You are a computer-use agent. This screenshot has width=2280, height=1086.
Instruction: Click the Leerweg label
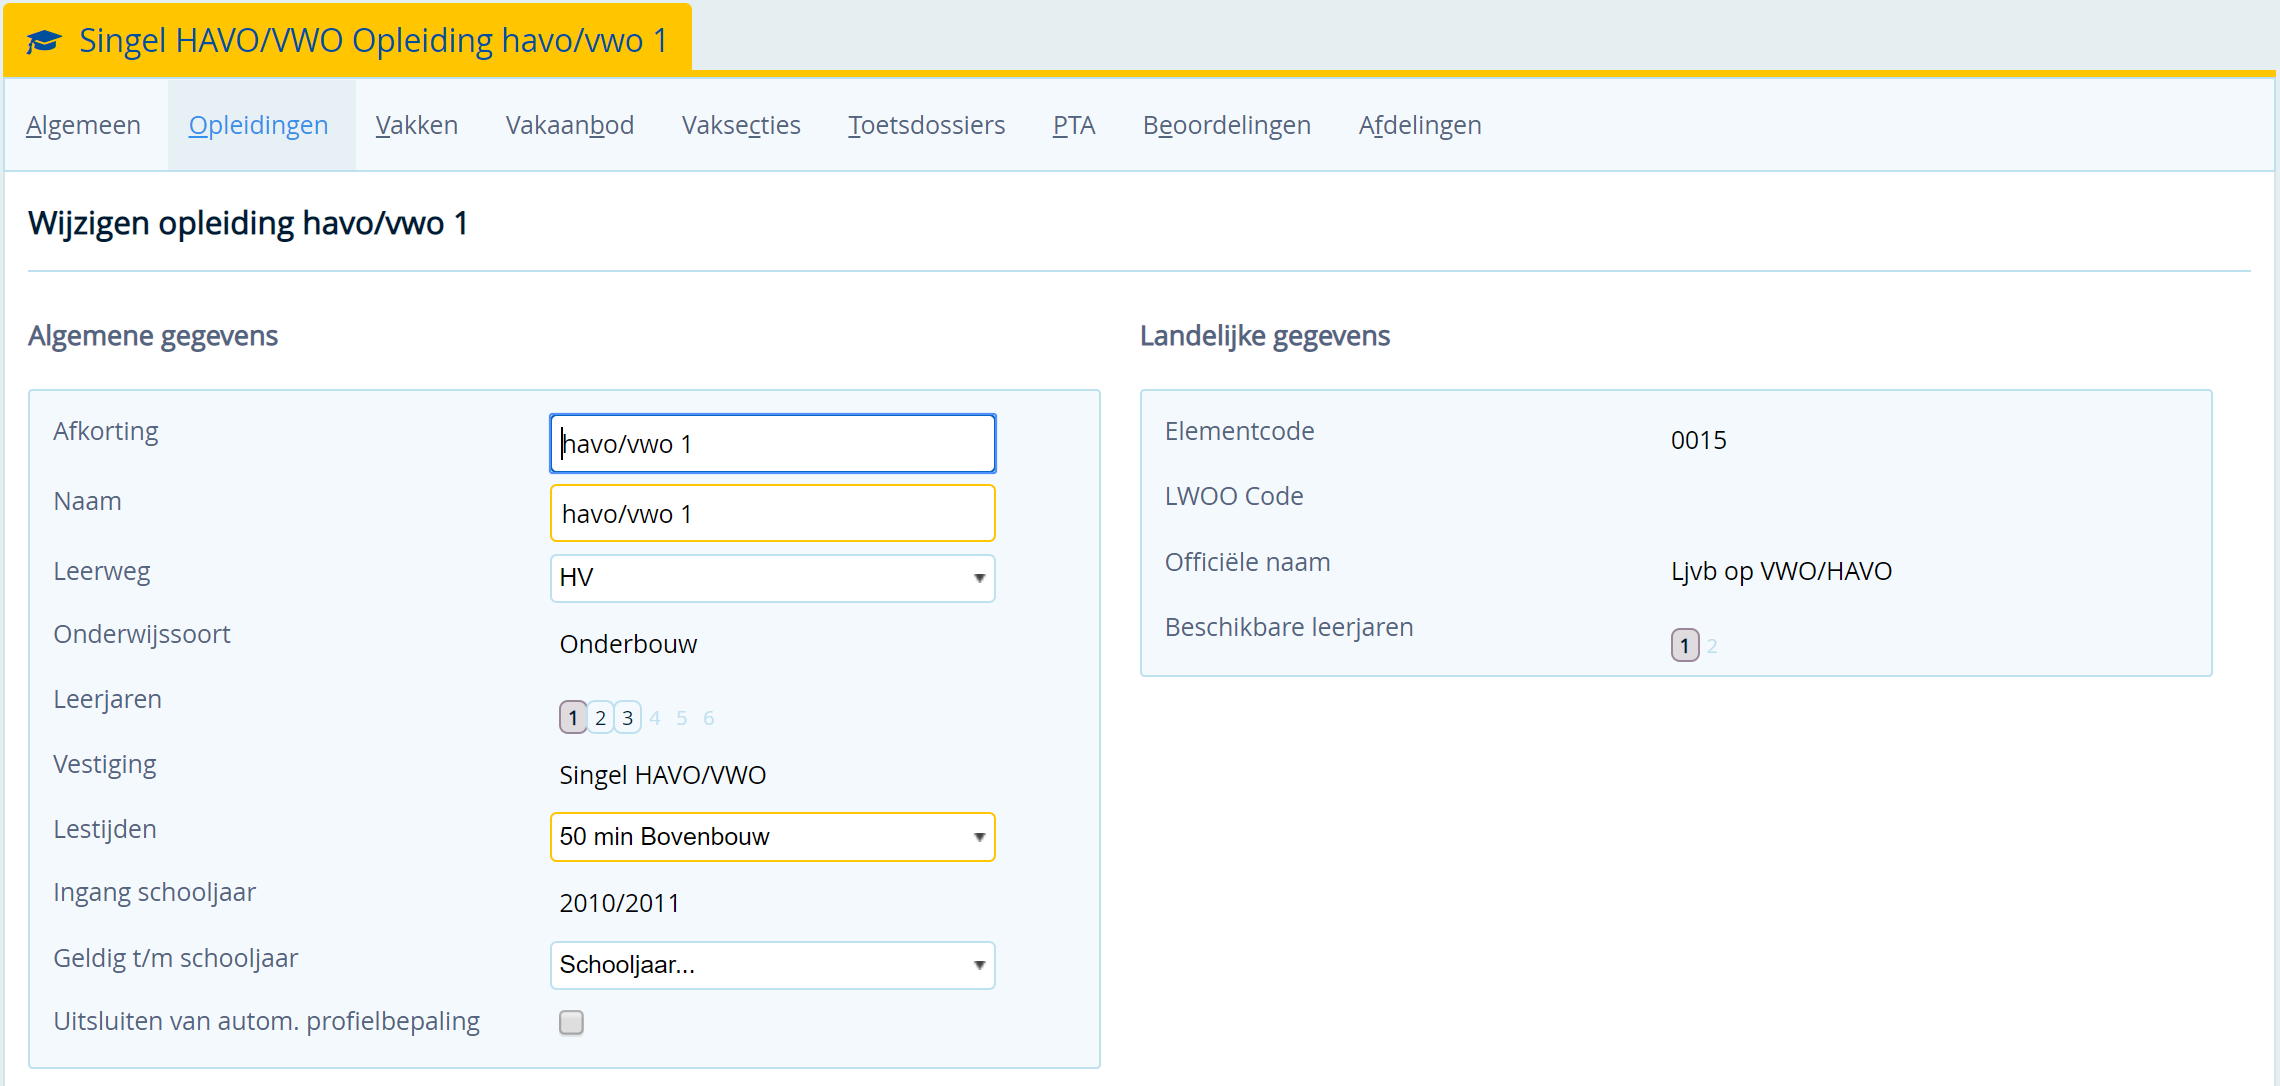(x=102, y=571)
